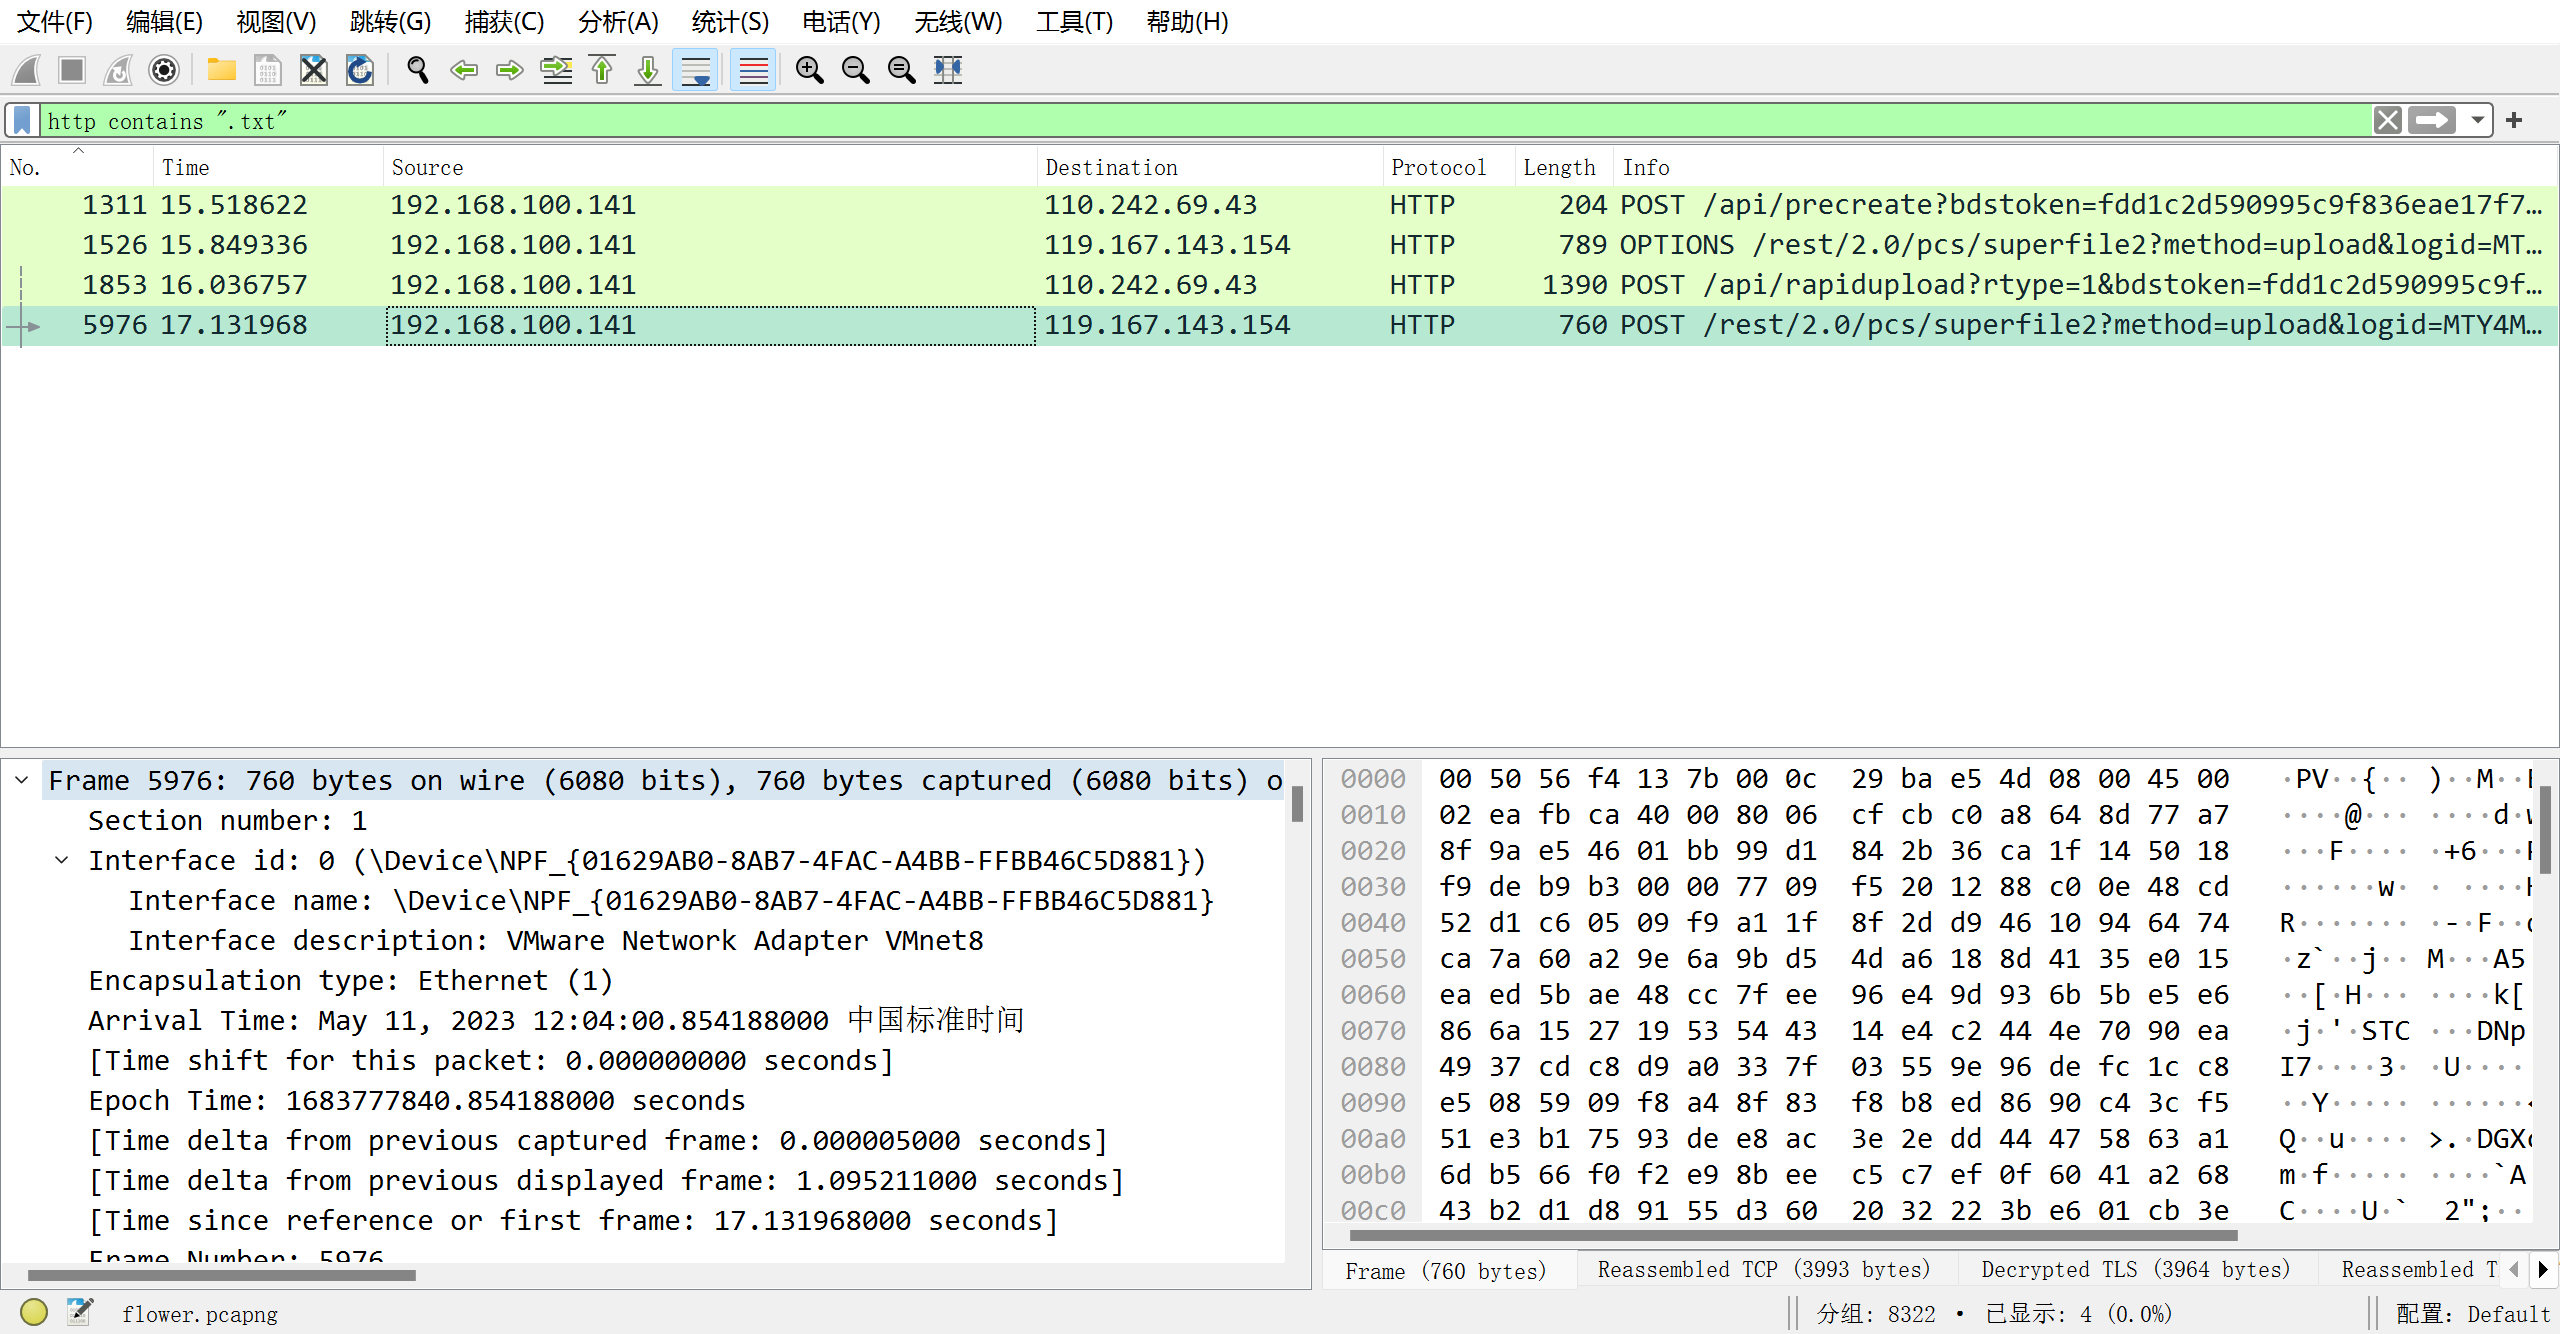Image resolution: width=2560 pixels, height=1334 pixels.
Task: Click the zoom in magnifier icon
Action: pyautogui.click(x=809, y=70)
